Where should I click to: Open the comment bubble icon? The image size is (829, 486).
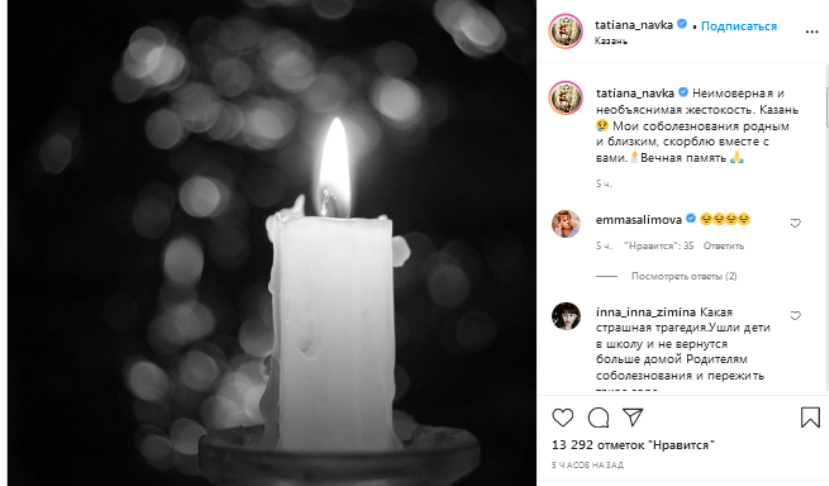598,418
